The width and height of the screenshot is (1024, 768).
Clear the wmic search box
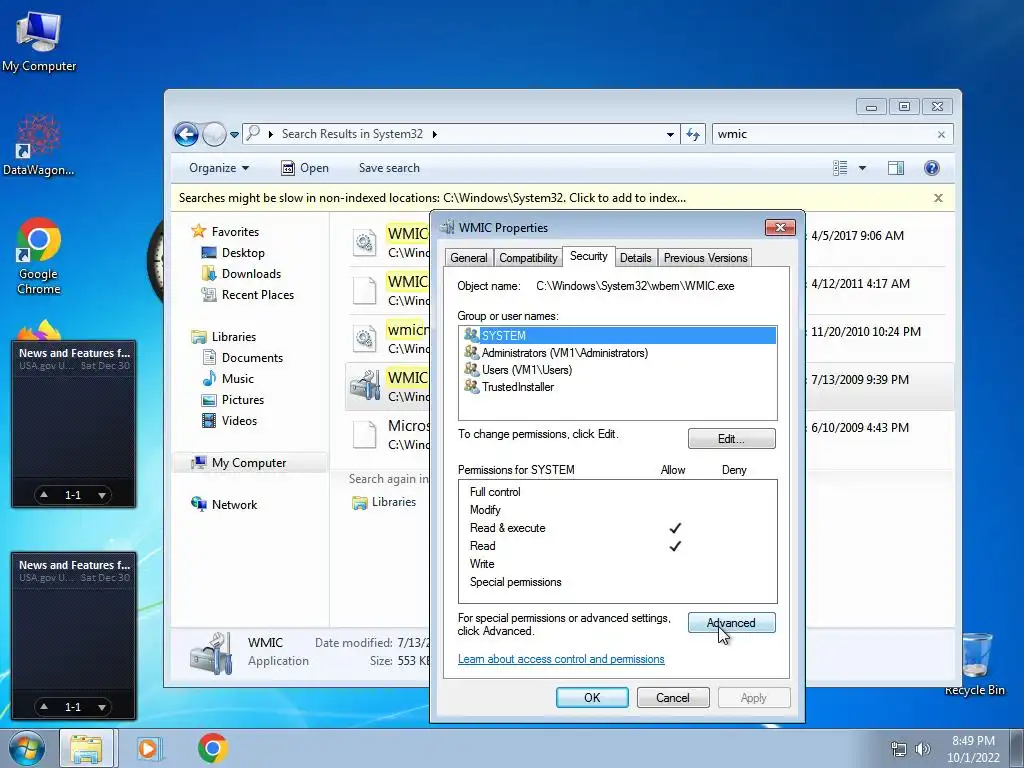941,135
